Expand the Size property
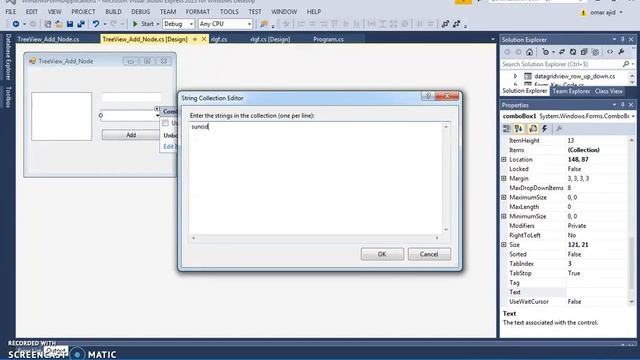 (x=504, y=244)
